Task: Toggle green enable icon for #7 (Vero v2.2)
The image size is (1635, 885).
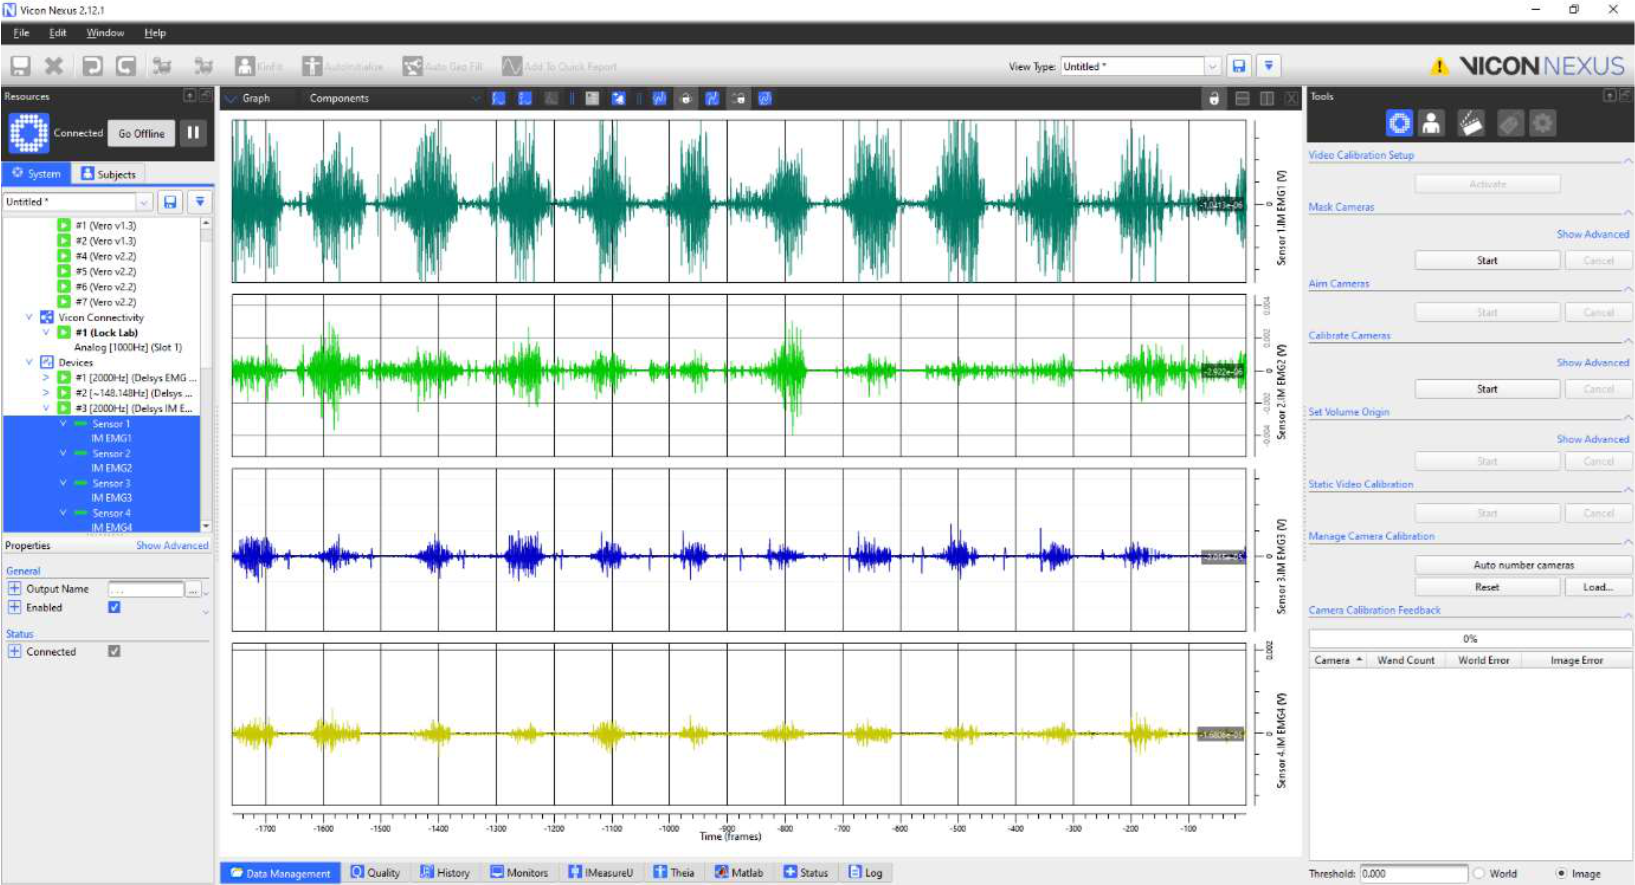Action: point(64,301)
